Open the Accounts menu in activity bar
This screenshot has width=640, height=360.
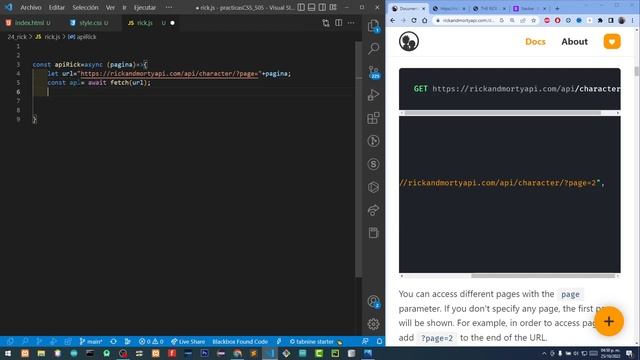pos(373,302)
